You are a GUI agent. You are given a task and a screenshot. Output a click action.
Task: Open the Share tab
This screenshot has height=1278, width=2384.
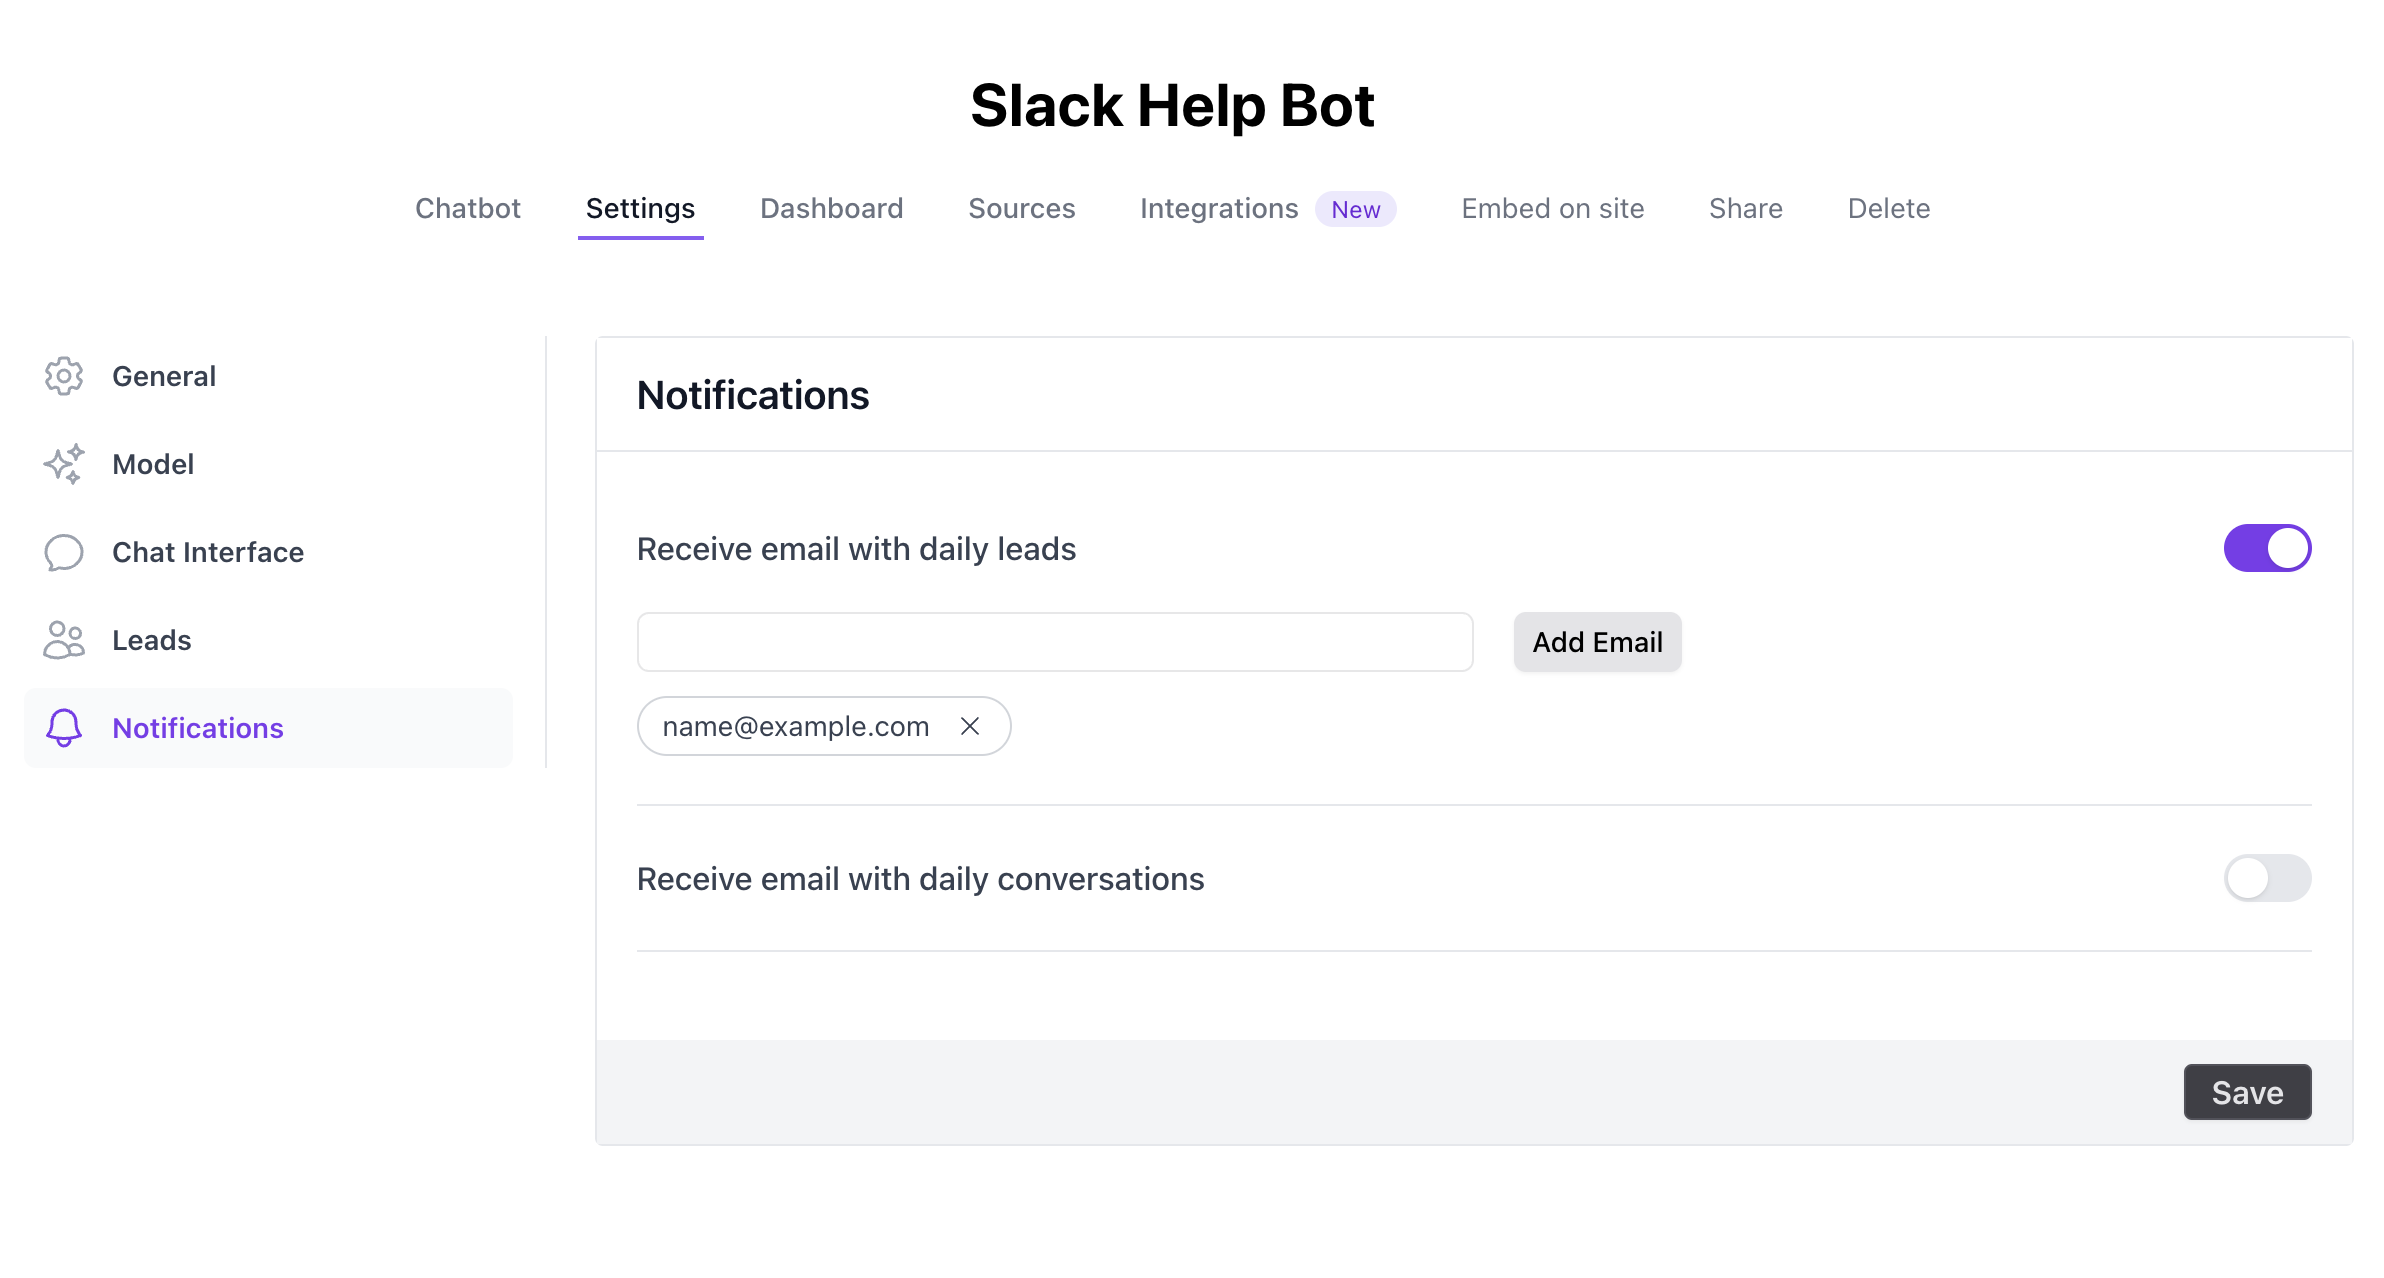[1745, 208]
